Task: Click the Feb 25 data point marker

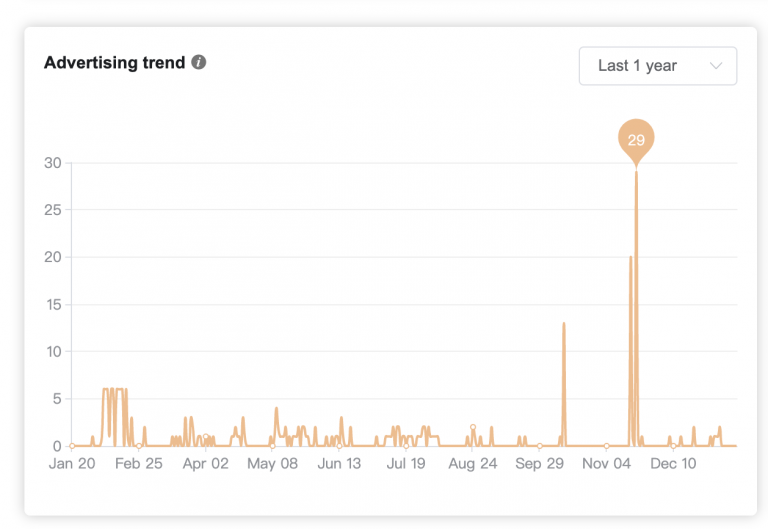Action: (139, 446)
